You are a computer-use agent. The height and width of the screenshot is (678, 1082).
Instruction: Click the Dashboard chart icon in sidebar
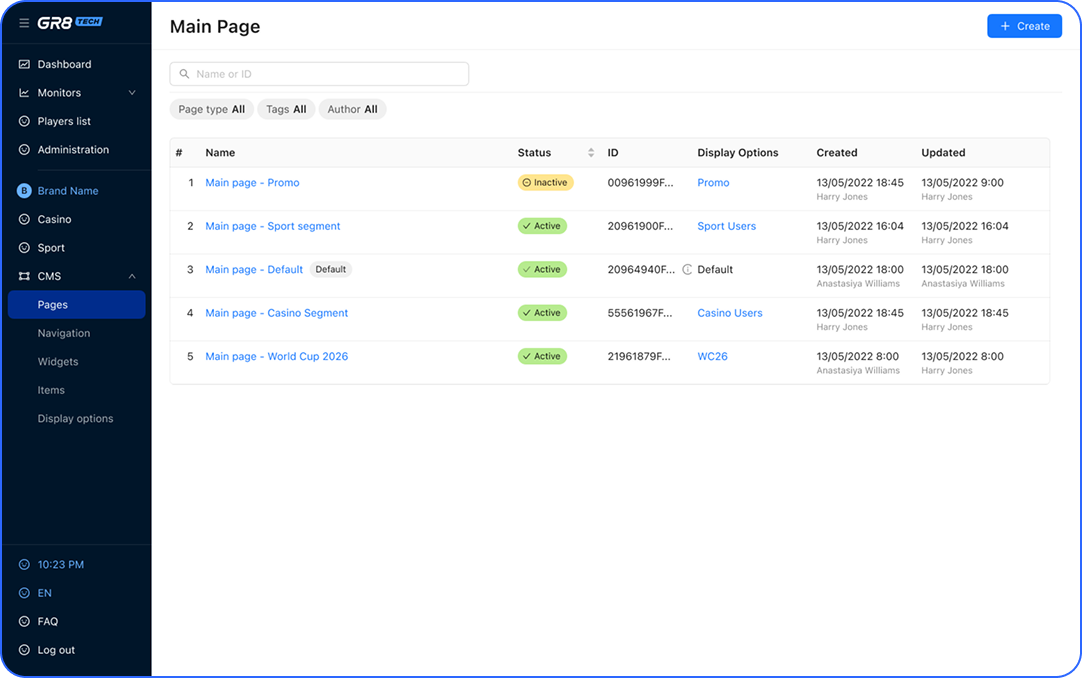24,65
